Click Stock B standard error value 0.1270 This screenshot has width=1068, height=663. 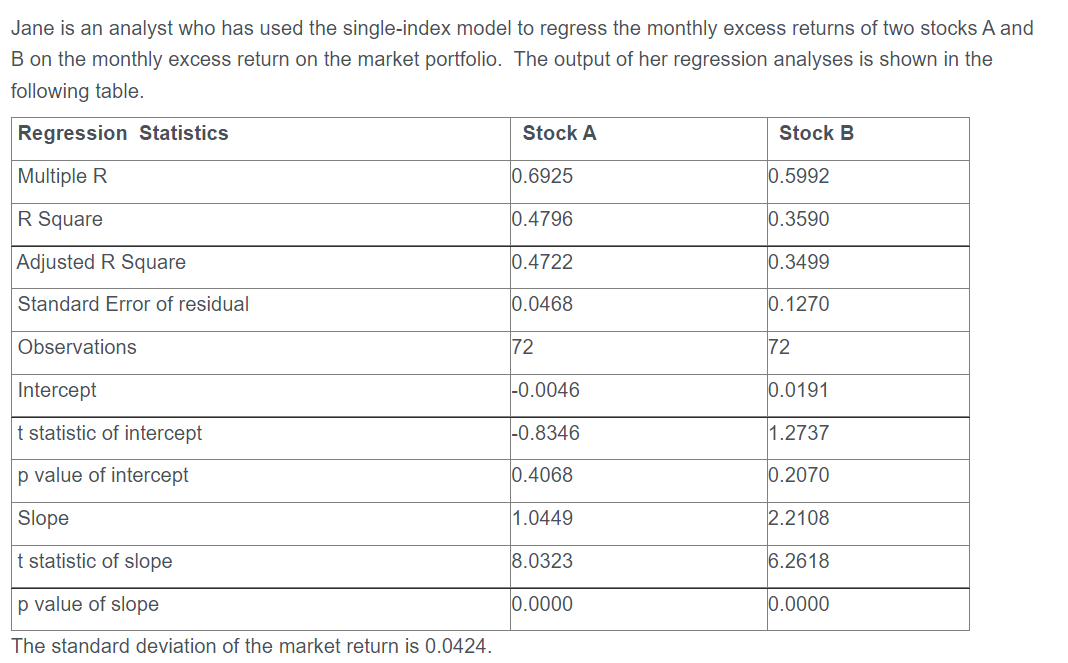798,304
